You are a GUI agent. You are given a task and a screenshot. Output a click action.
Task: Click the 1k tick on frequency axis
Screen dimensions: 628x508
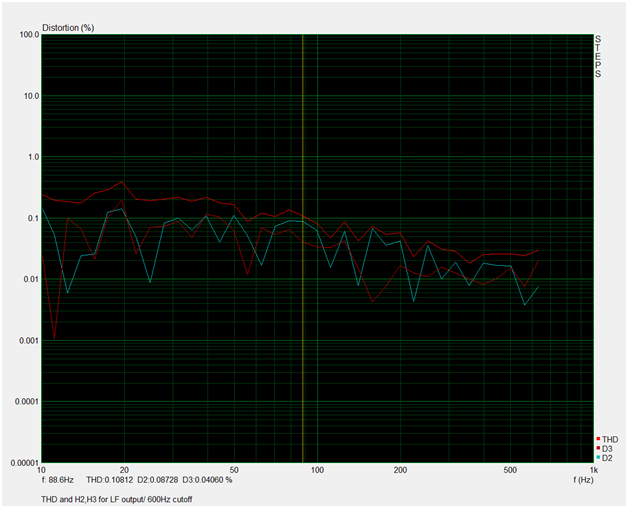click(594, 470)
